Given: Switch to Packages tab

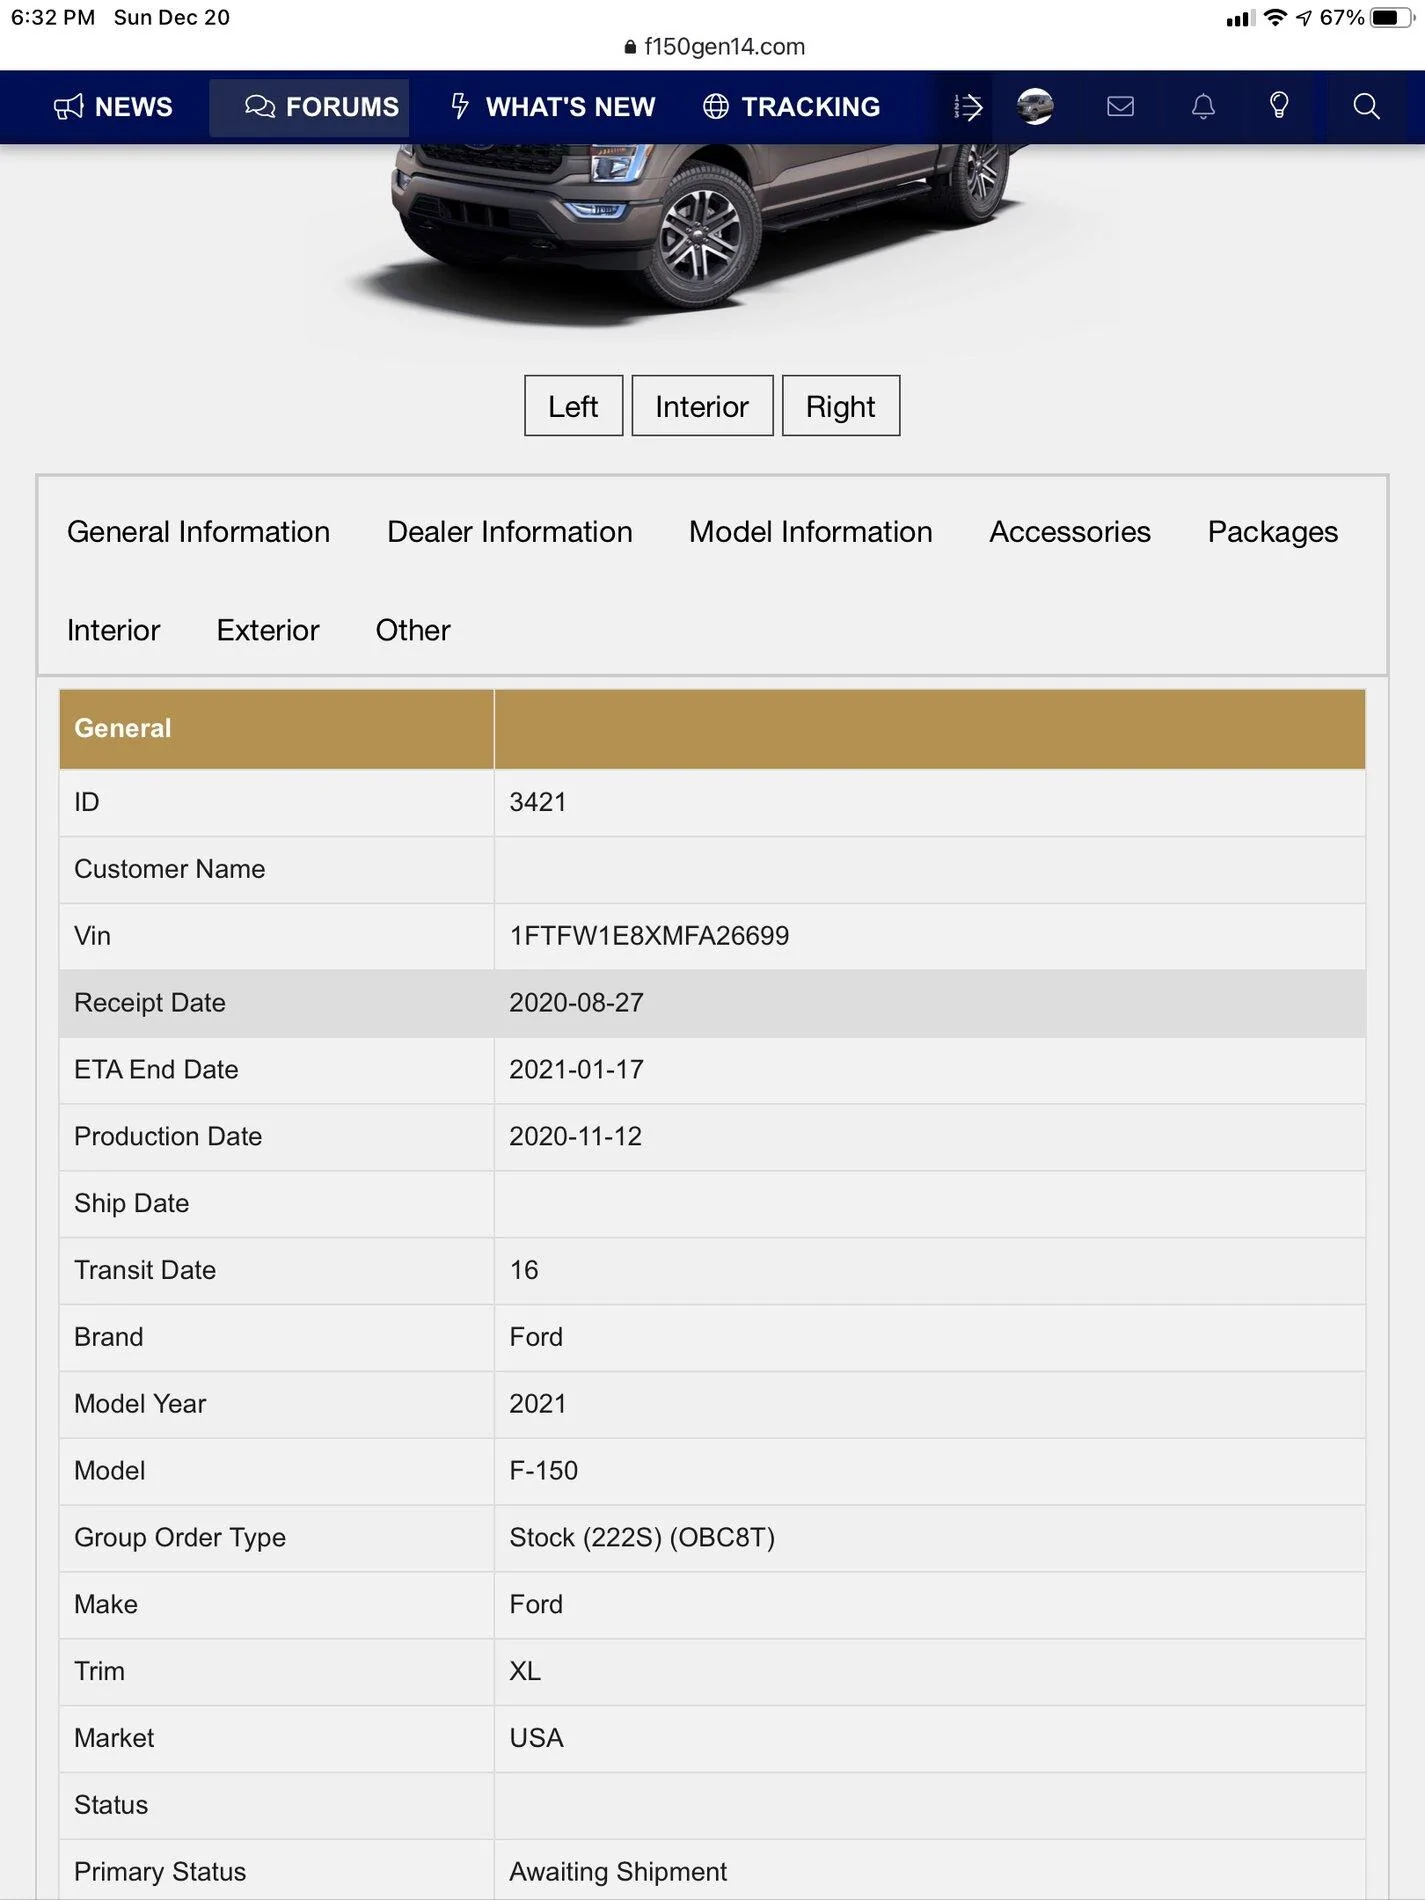Looking at the screenshot, I should click(1273, 532).
